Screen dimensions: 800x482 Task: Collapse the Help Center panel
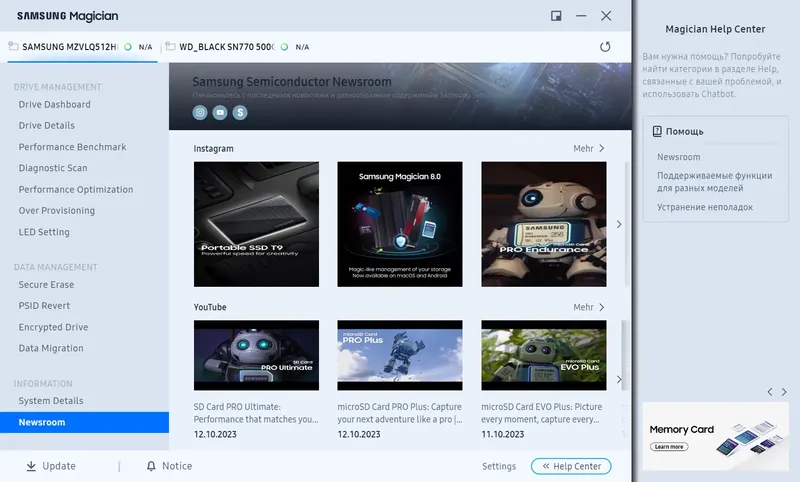(x=571, y=466)
